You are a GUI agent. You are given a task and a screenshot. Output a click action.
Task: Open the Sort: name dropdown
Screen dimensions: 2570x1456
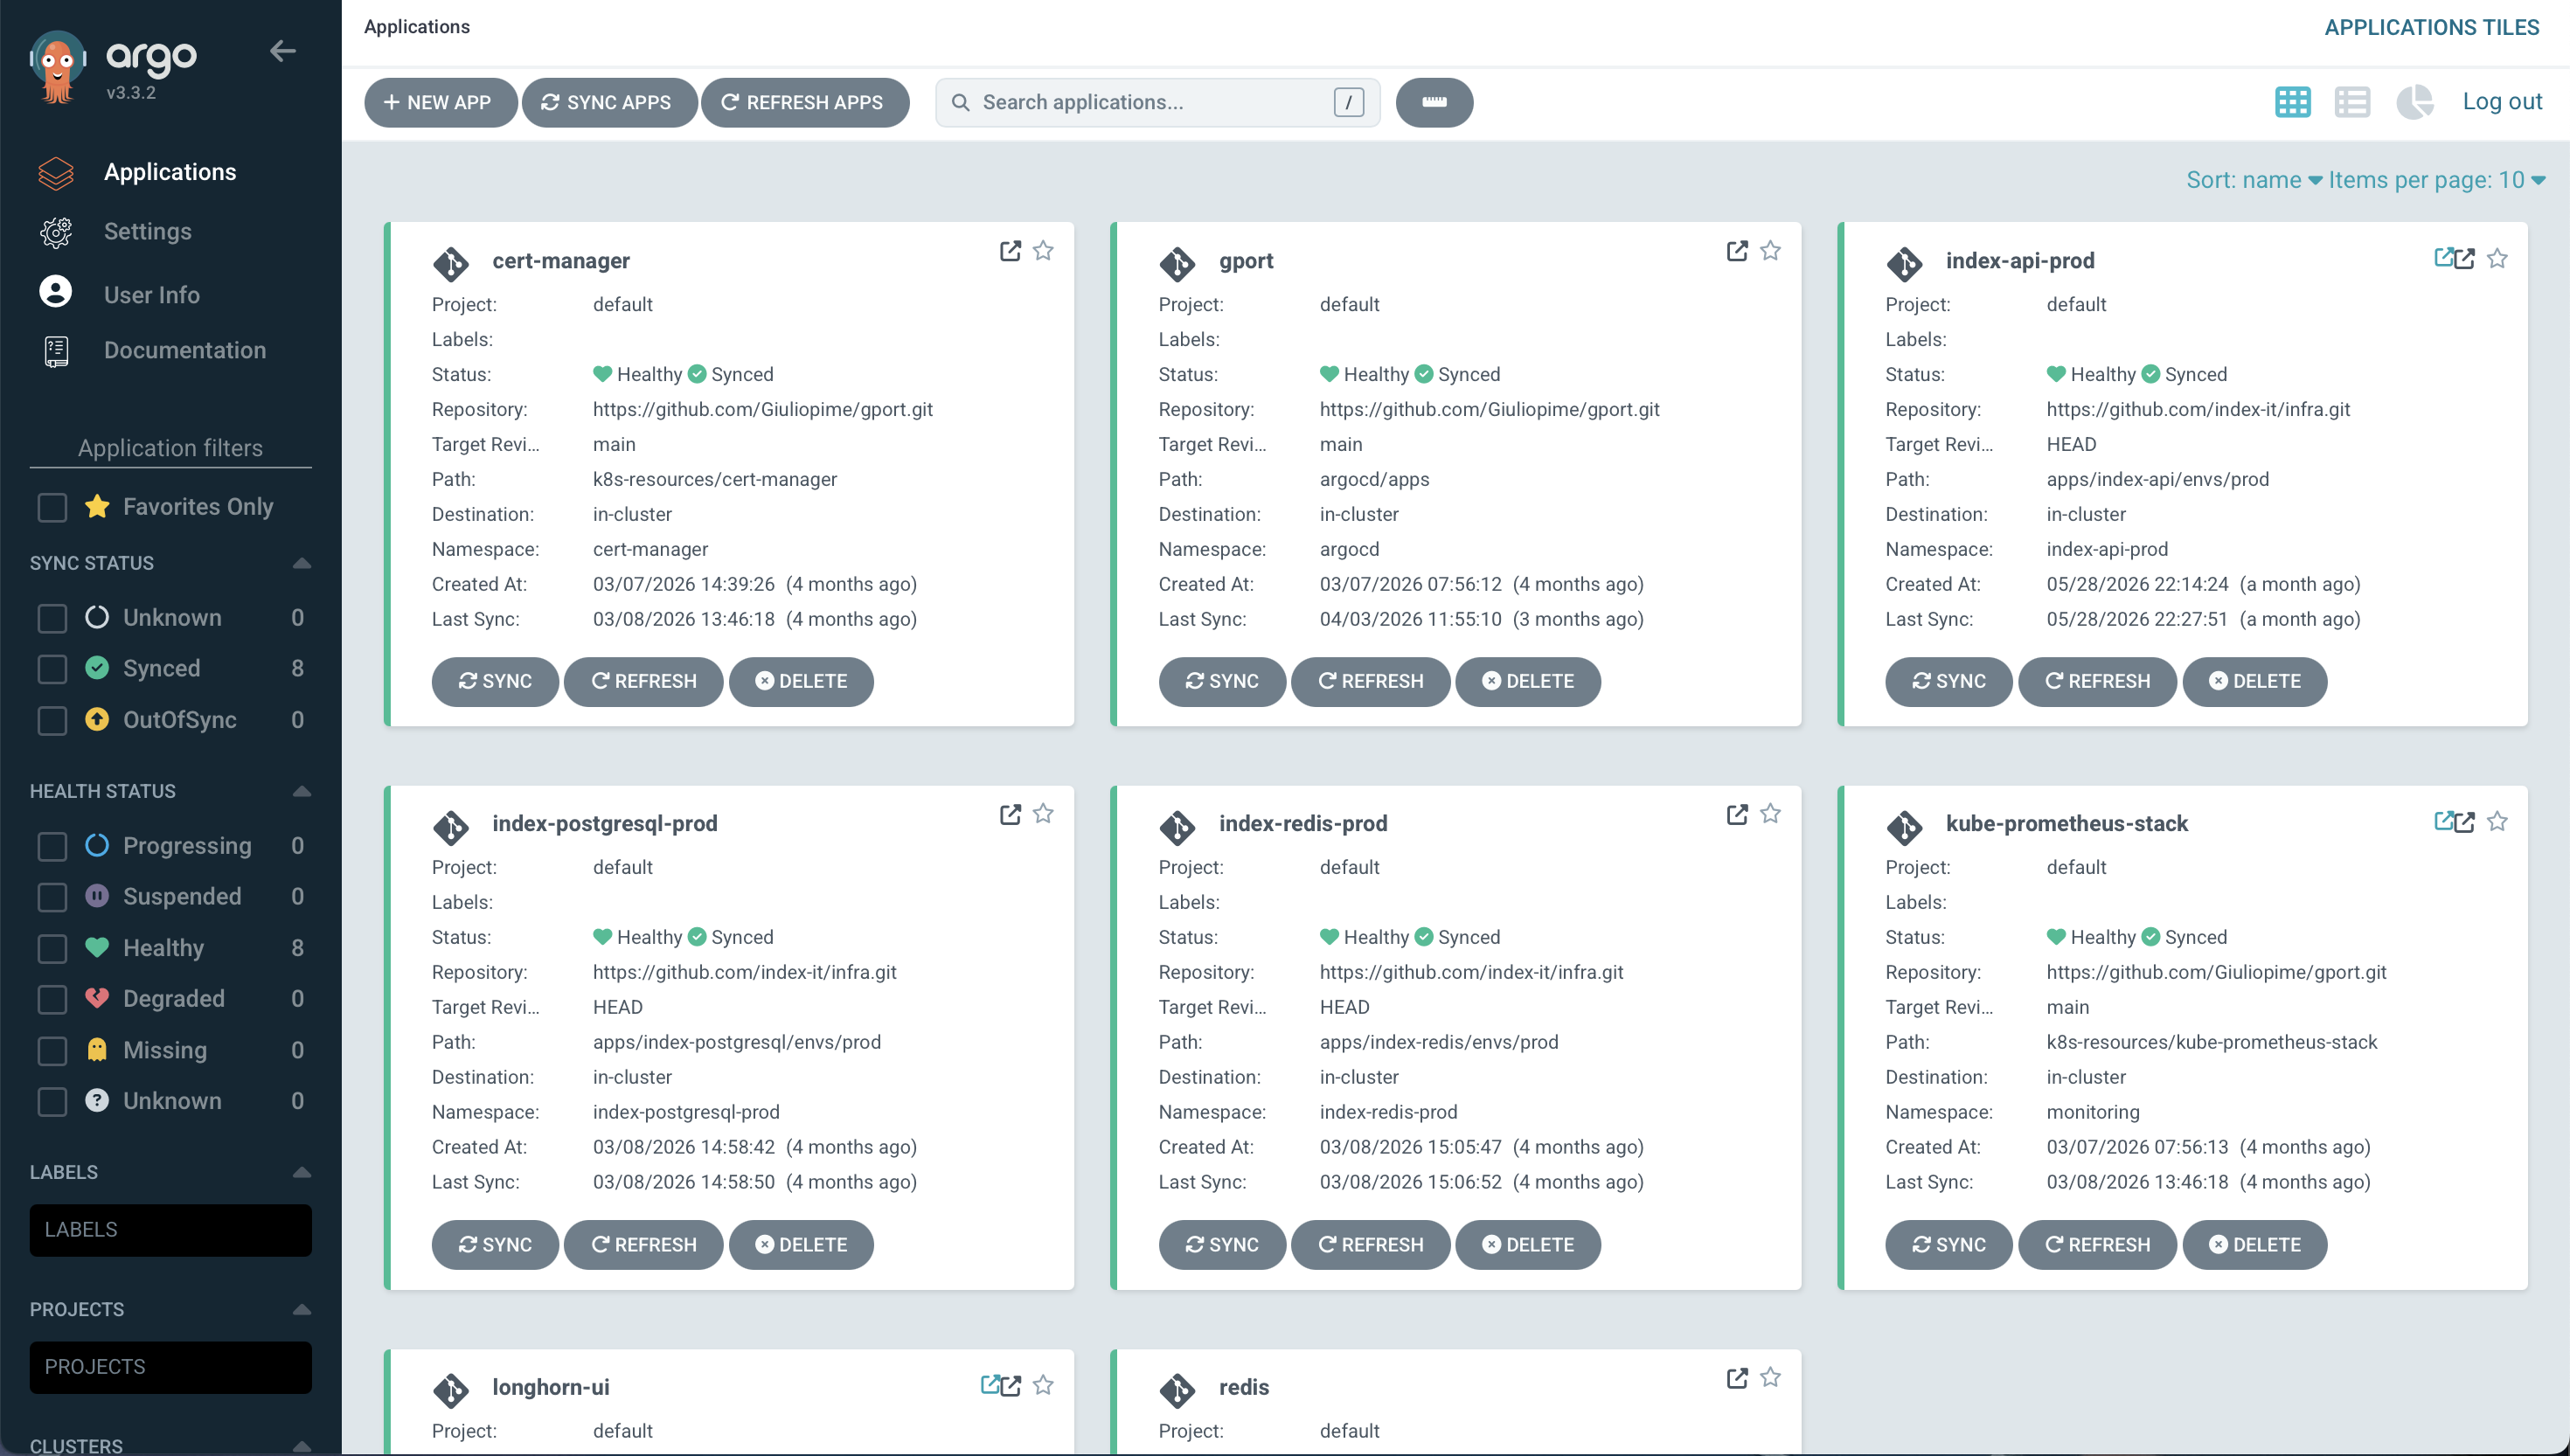(2253, 180)
